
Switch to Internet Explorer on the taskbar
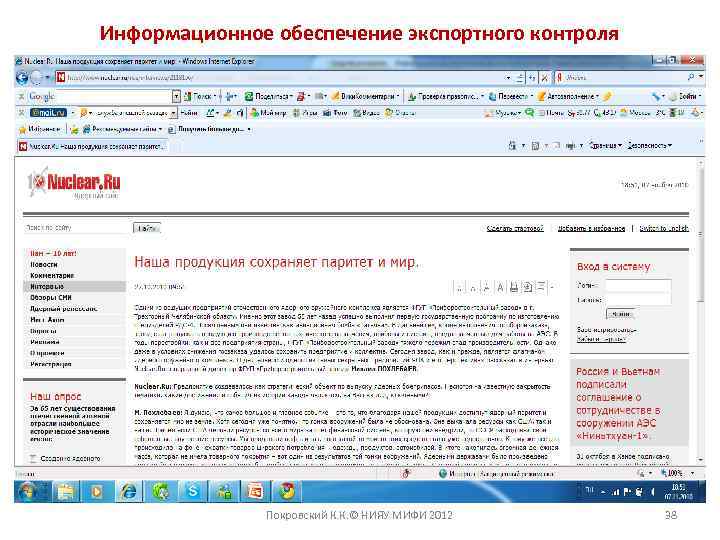(x=128, y=492)
